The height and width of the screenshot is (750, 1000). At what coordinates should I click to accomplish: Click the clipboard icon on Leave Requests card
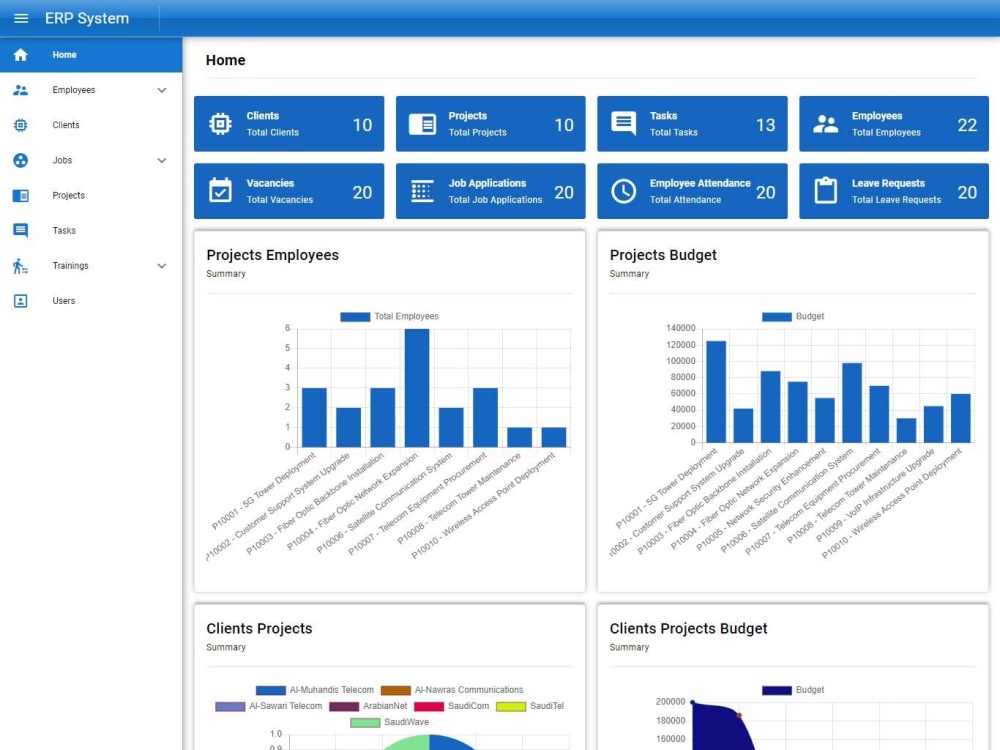click(825, 191)
